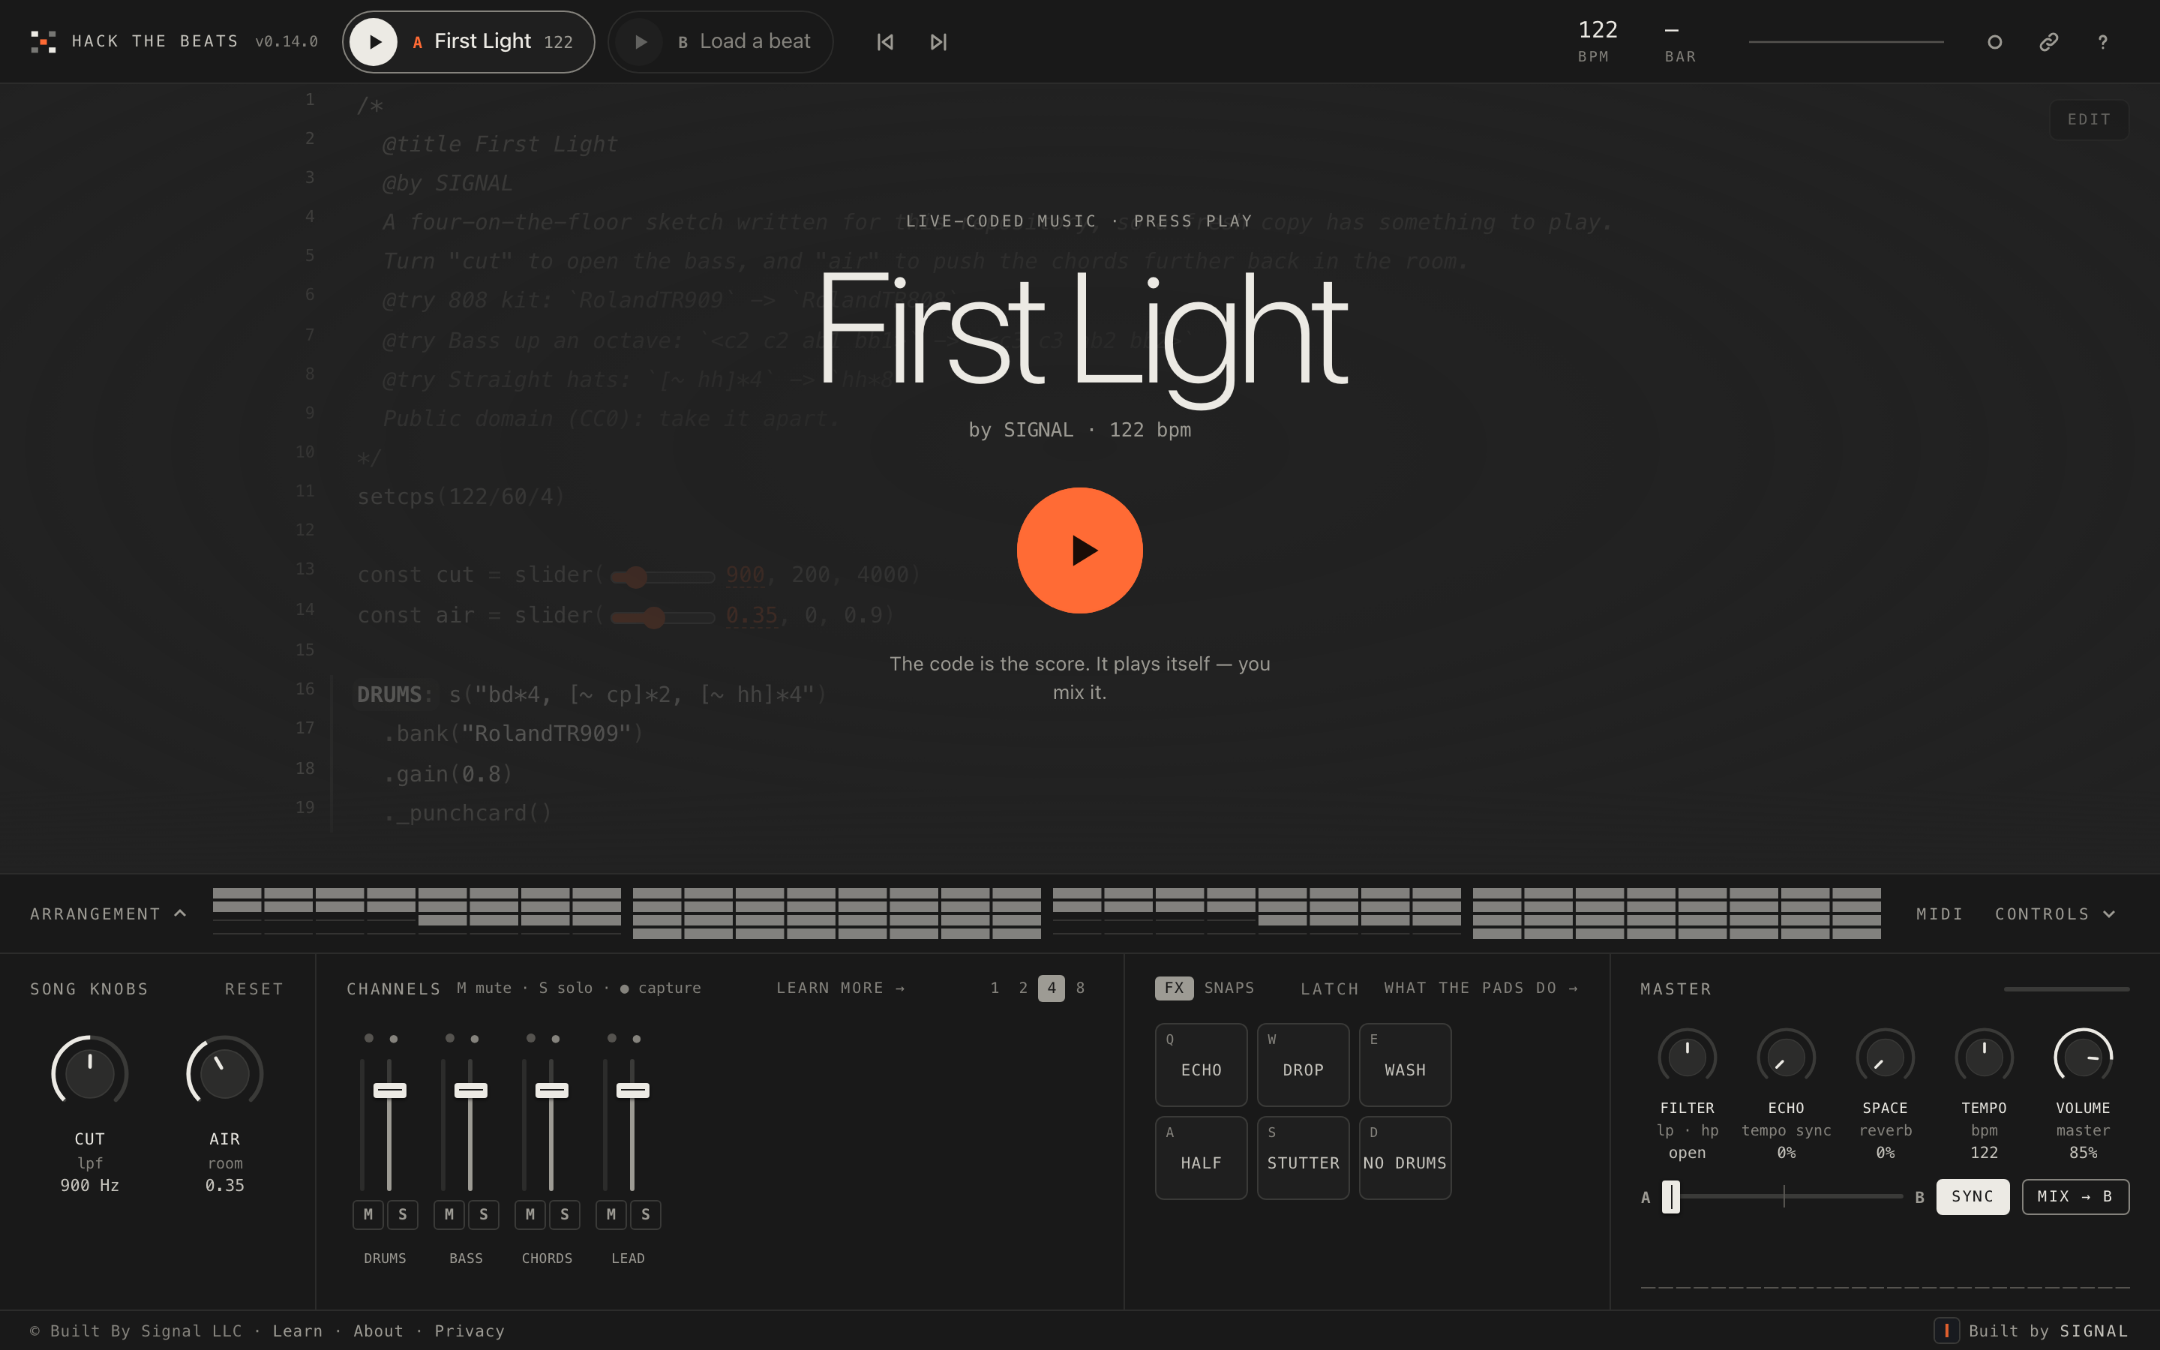Select bar length 8
The width and height of the screenshot is (2160, 1350).
[x=1080, y=988]
